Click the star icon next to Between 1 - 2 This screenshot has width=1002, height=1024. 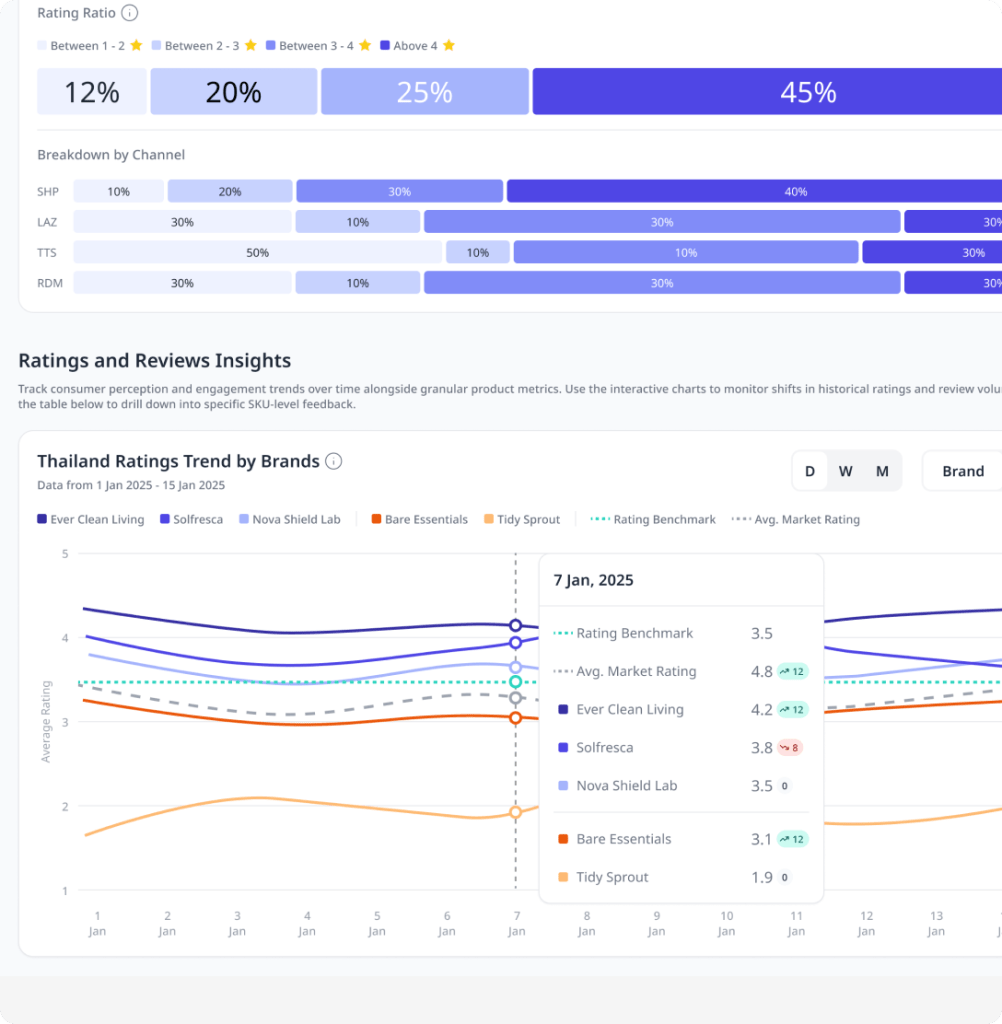[x=136, y=45]
